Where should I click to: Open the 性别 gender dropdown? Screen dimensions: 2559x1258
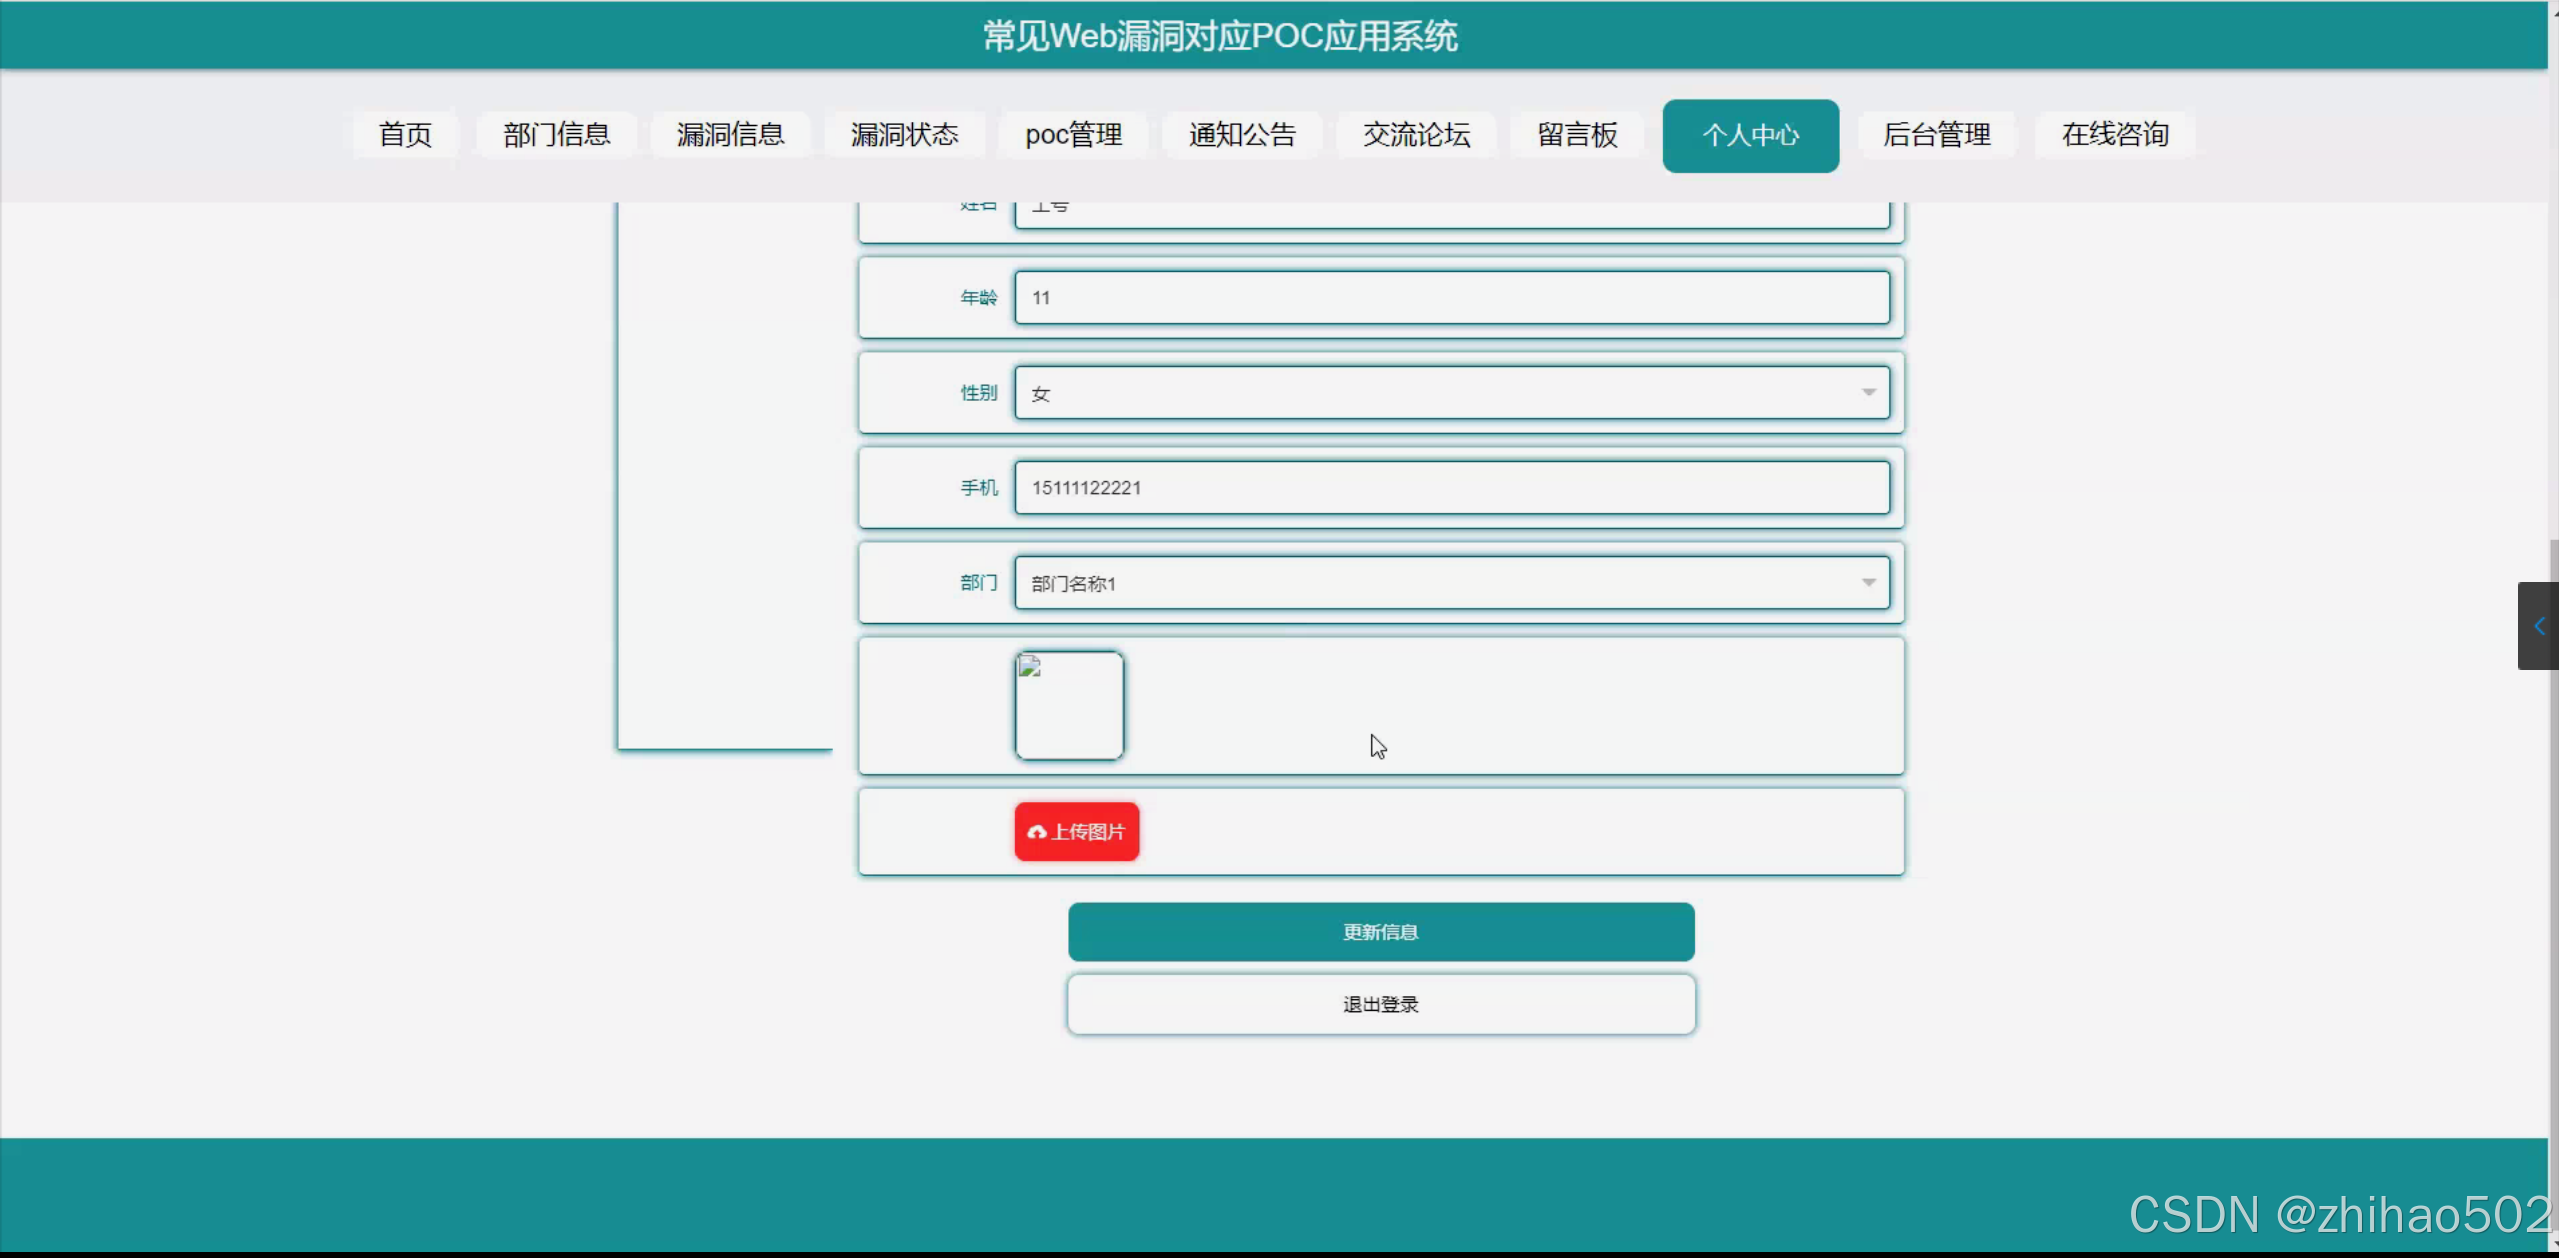tap(1868, 392)
